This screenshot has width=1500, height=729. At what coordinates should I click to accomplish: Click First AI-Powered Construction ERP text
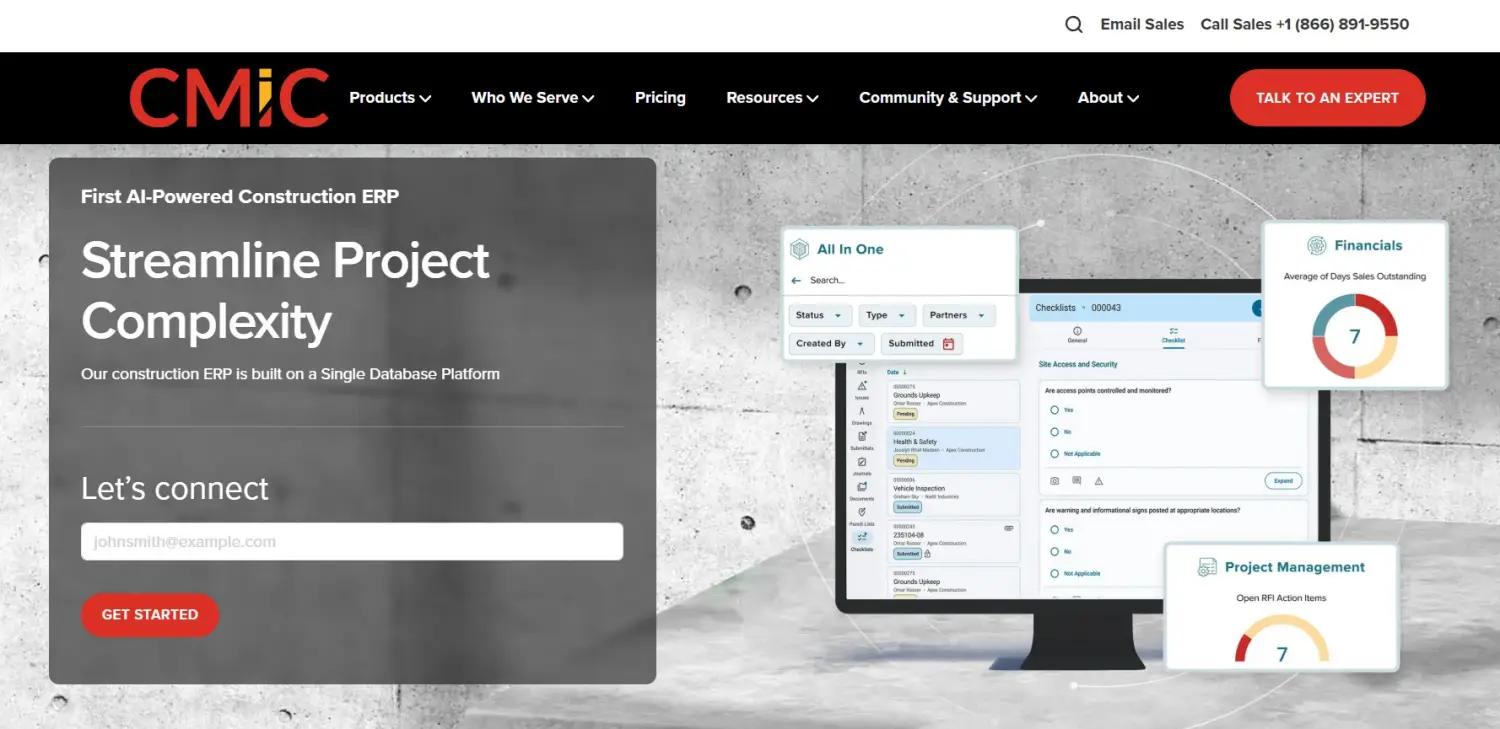240,197
